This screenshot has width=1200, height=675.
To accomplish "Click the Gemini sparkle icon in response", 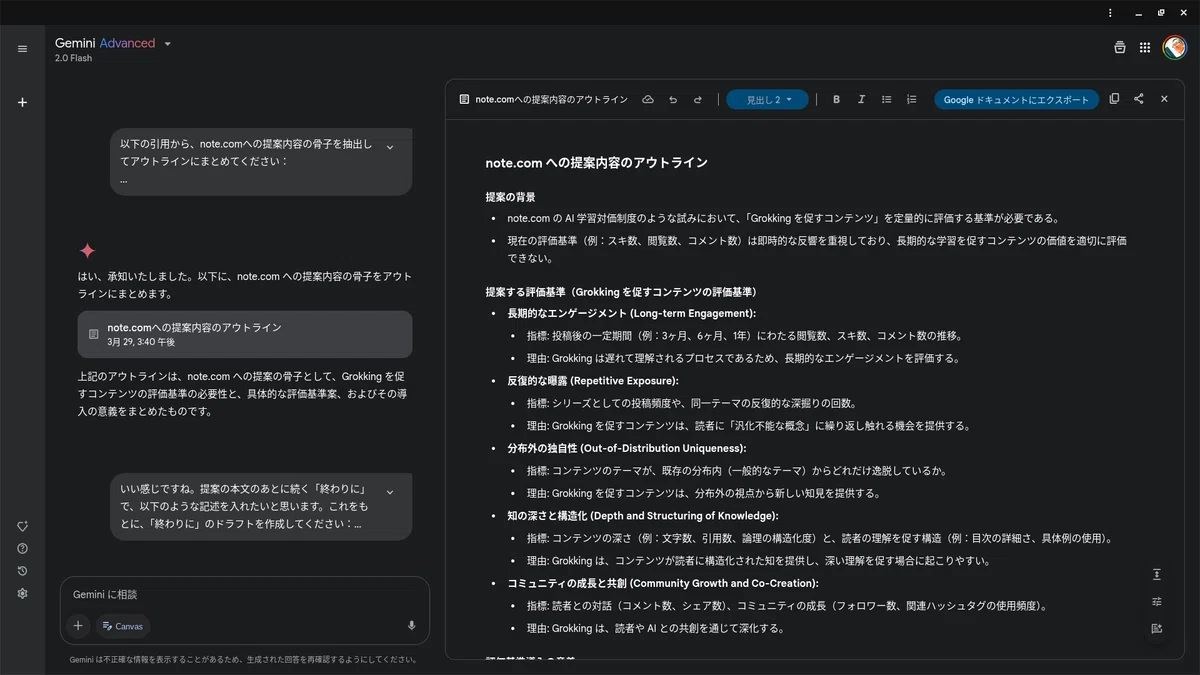I will pos(87,251).
